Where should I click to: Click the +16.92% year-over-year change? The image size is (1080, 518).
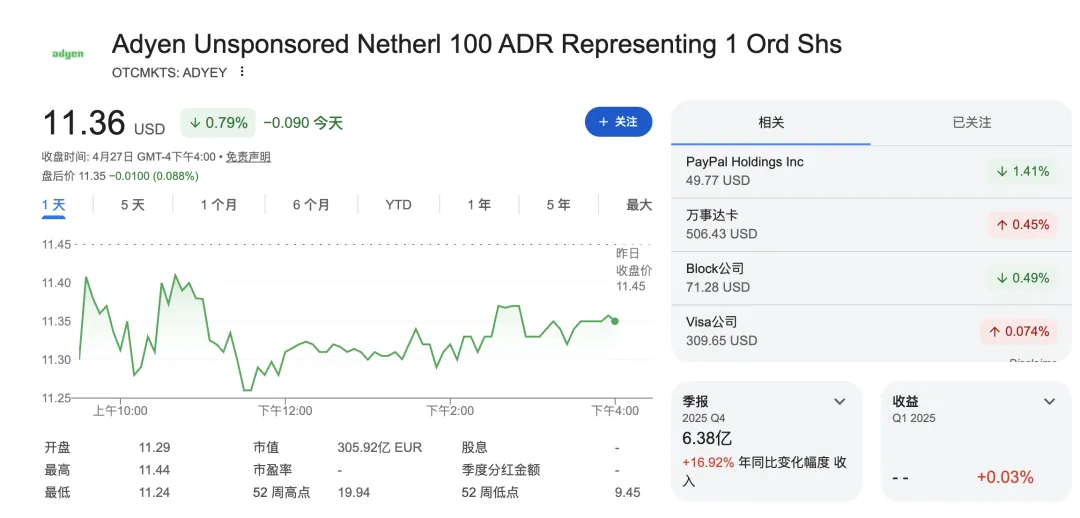pos(708,463)
